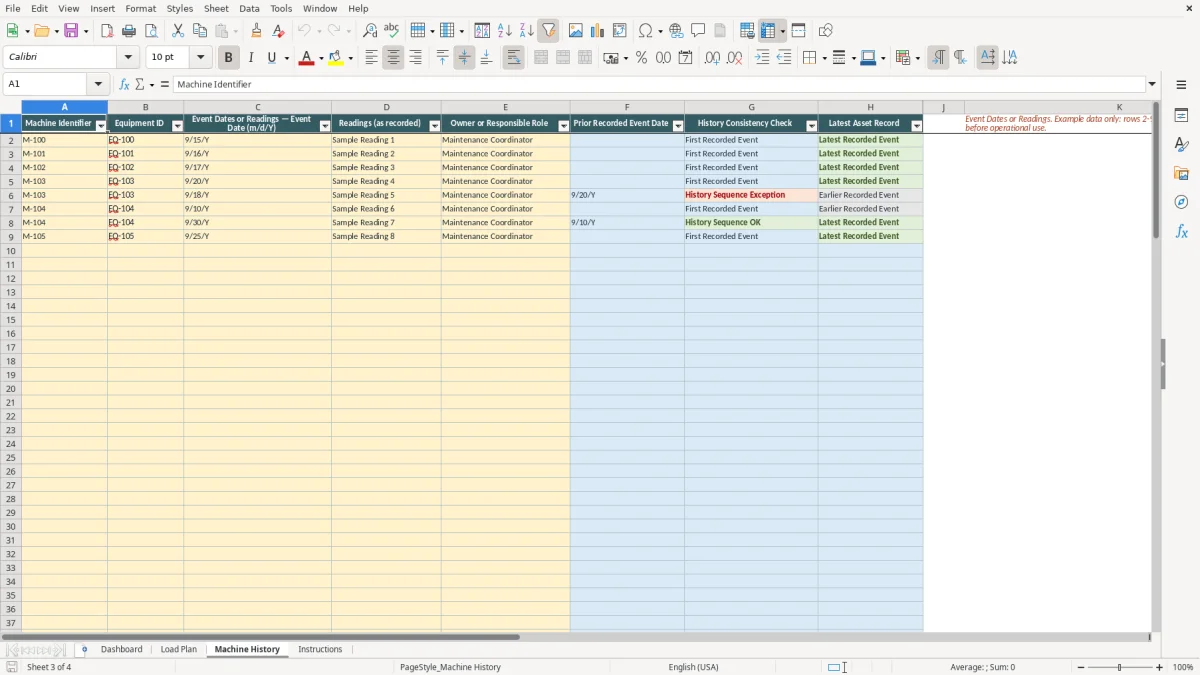Run the spelling check
This screenshot has width=1200, height=675.
pos(392,31)
